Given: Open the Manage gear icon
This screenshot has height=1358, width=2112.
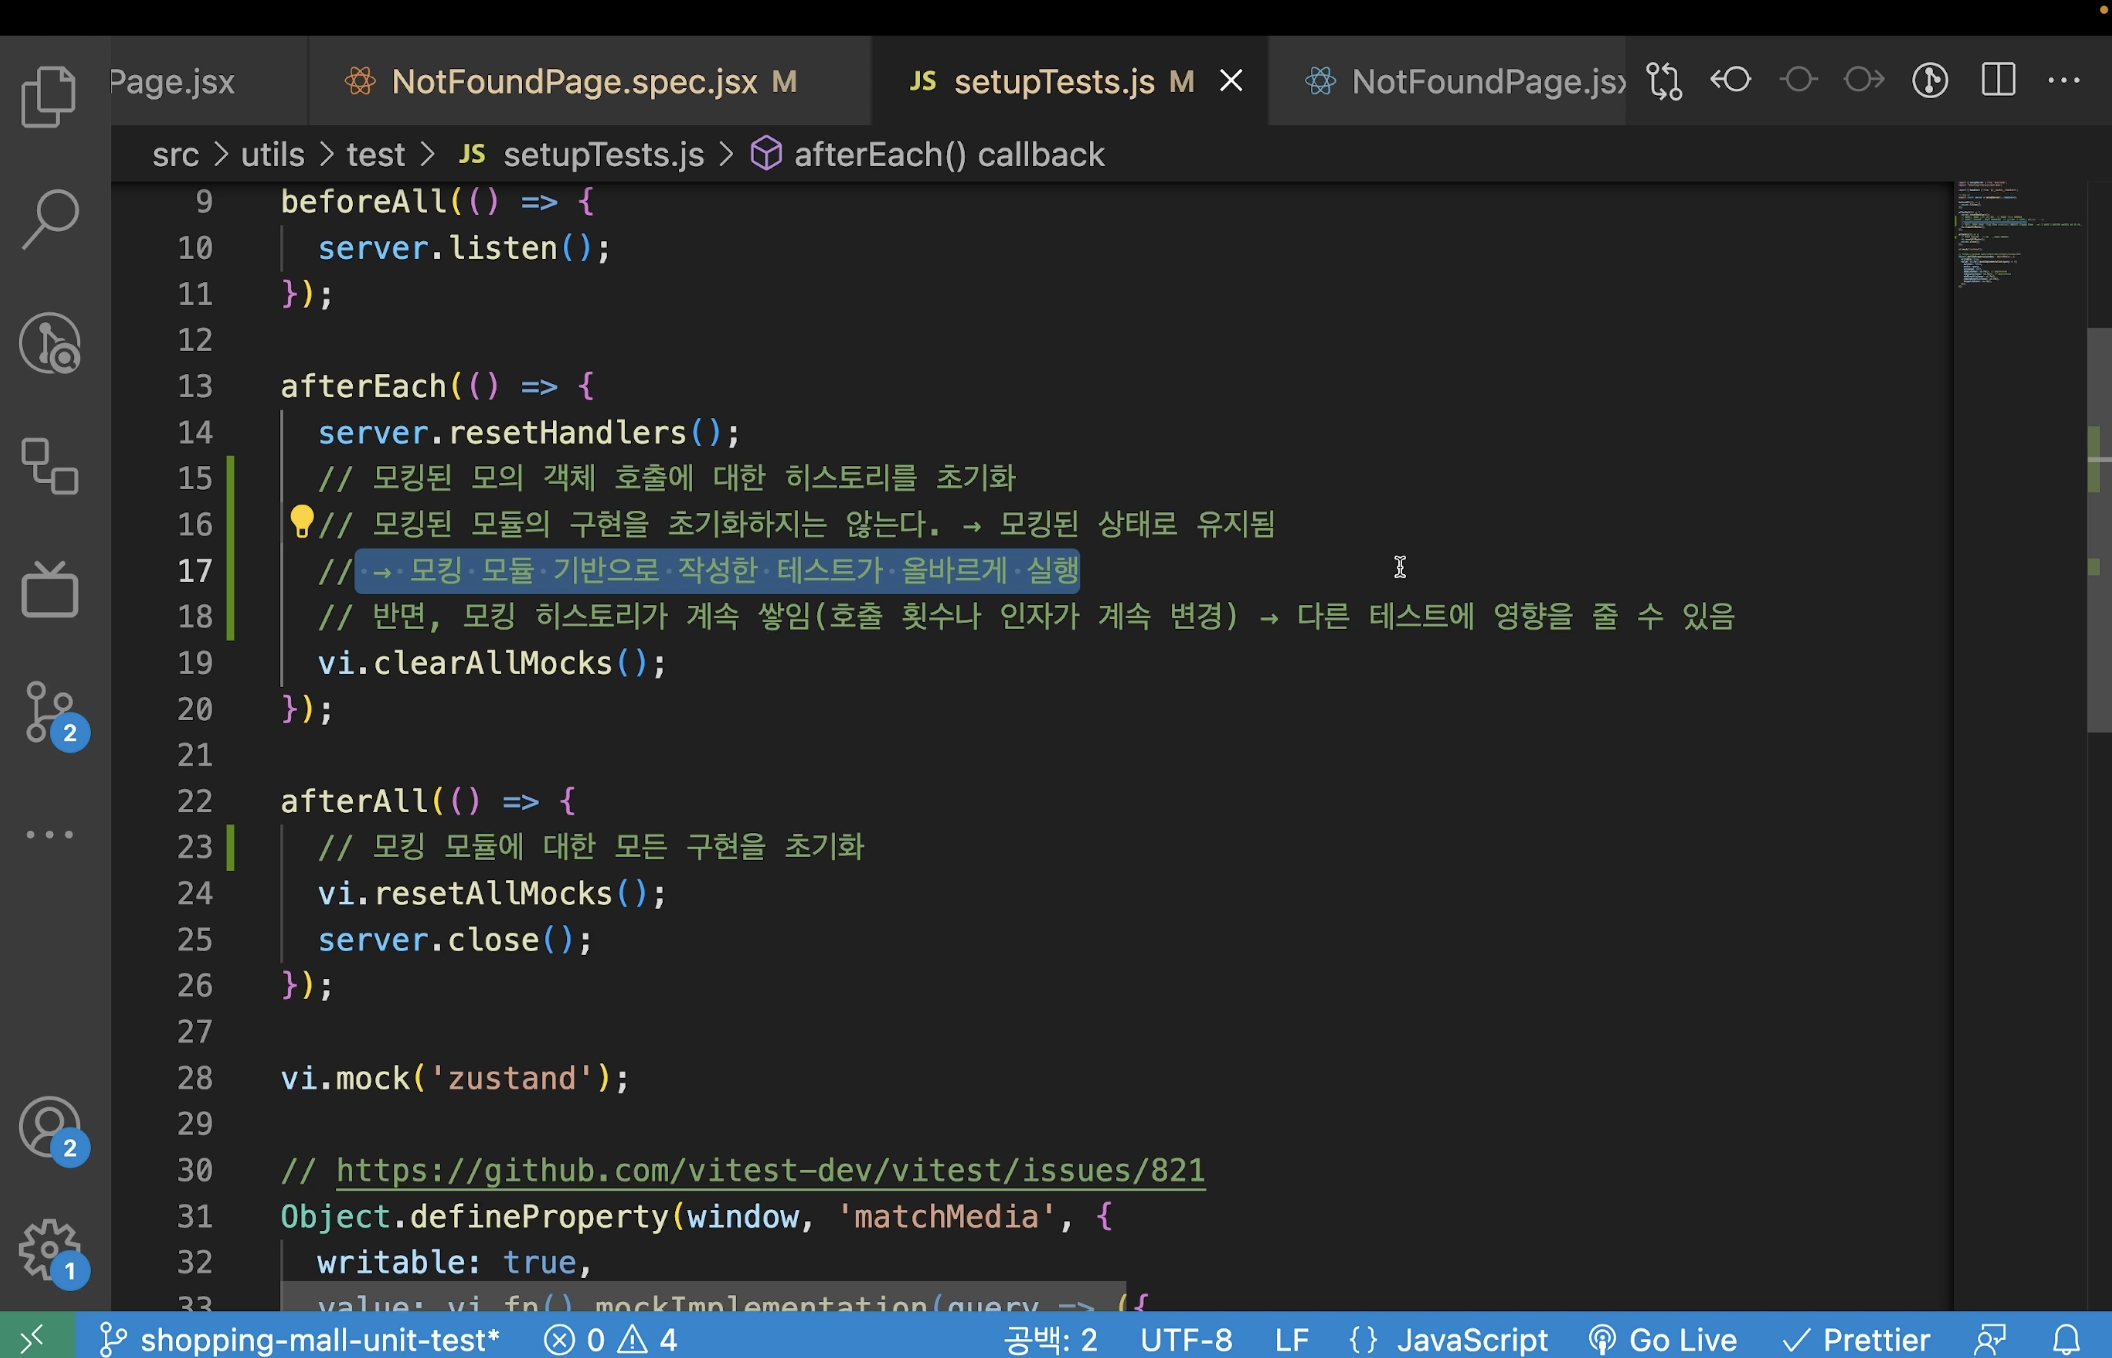Looking at the screenshot, I should coord(52,1254).
